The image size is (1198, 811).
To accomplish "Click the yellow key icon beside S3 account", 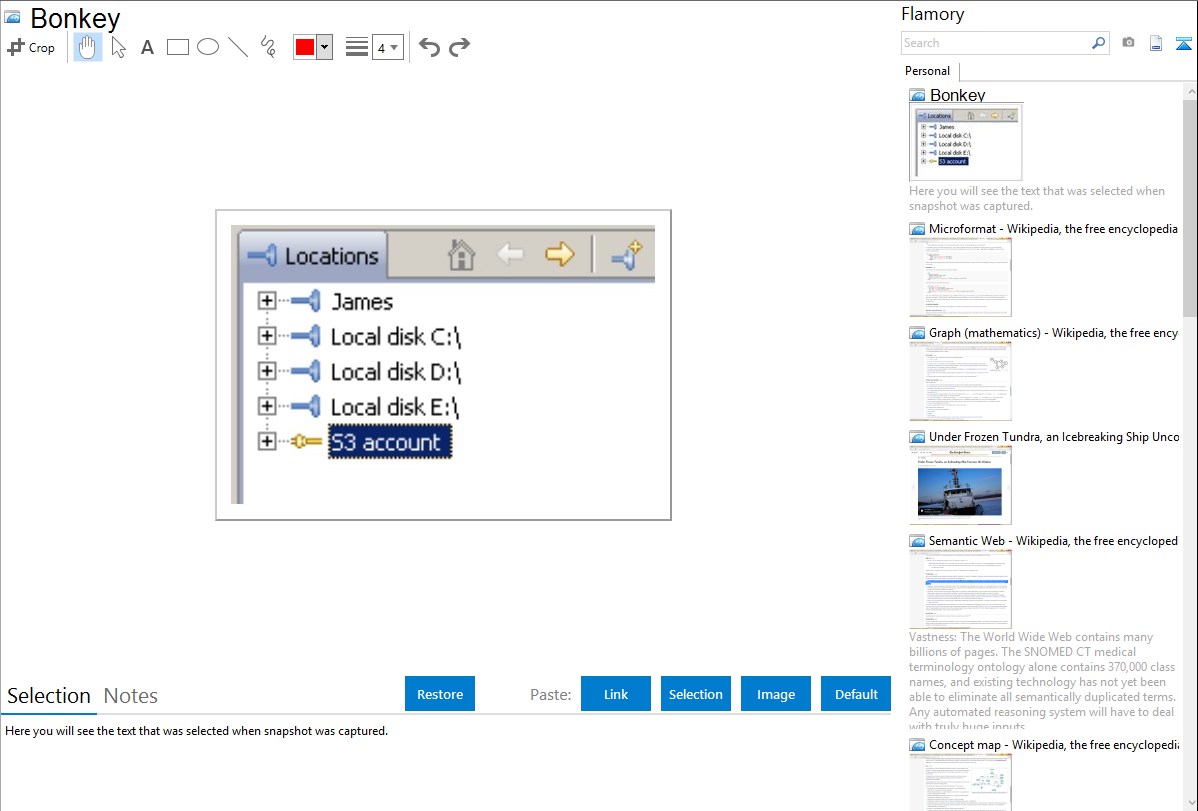I will click(306, 441).
